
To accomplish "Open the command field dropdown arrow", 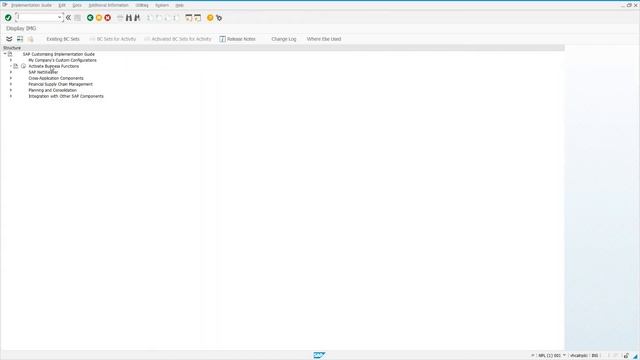I will pyautogui.click(x=60, y=18).
